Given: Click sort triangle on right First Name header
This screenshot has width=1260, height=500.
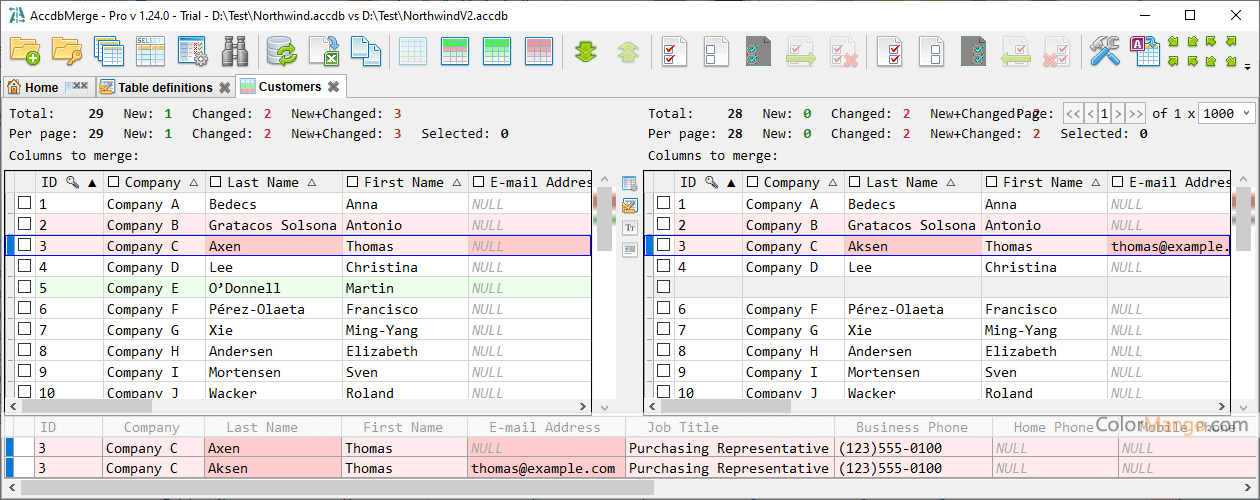Looking at the screenshot, I should [x=1095, y=183].
